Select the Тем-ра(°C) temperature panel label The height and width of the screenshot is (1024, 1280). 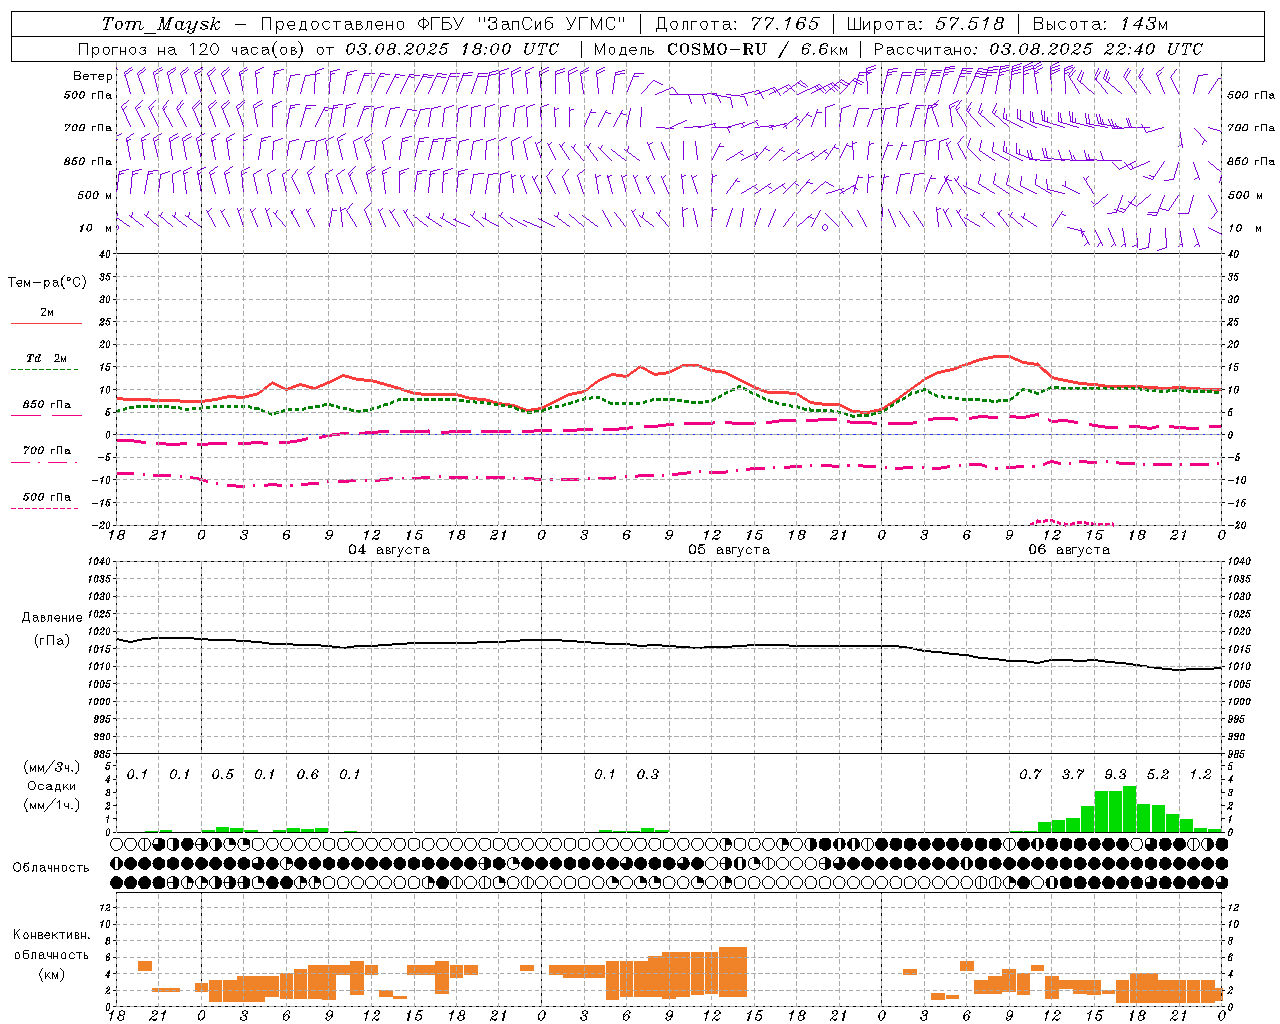pos(47,283)
